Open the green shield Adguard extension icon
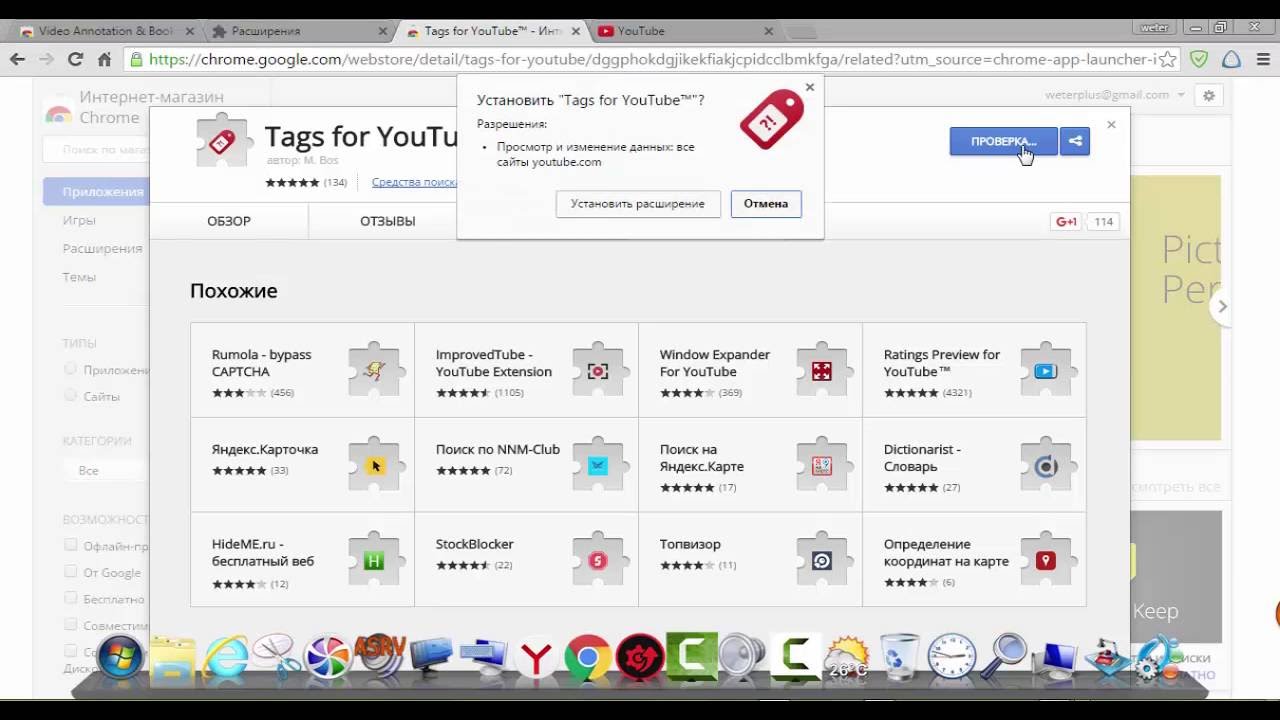1280x720 pixels. [1200, 60]
